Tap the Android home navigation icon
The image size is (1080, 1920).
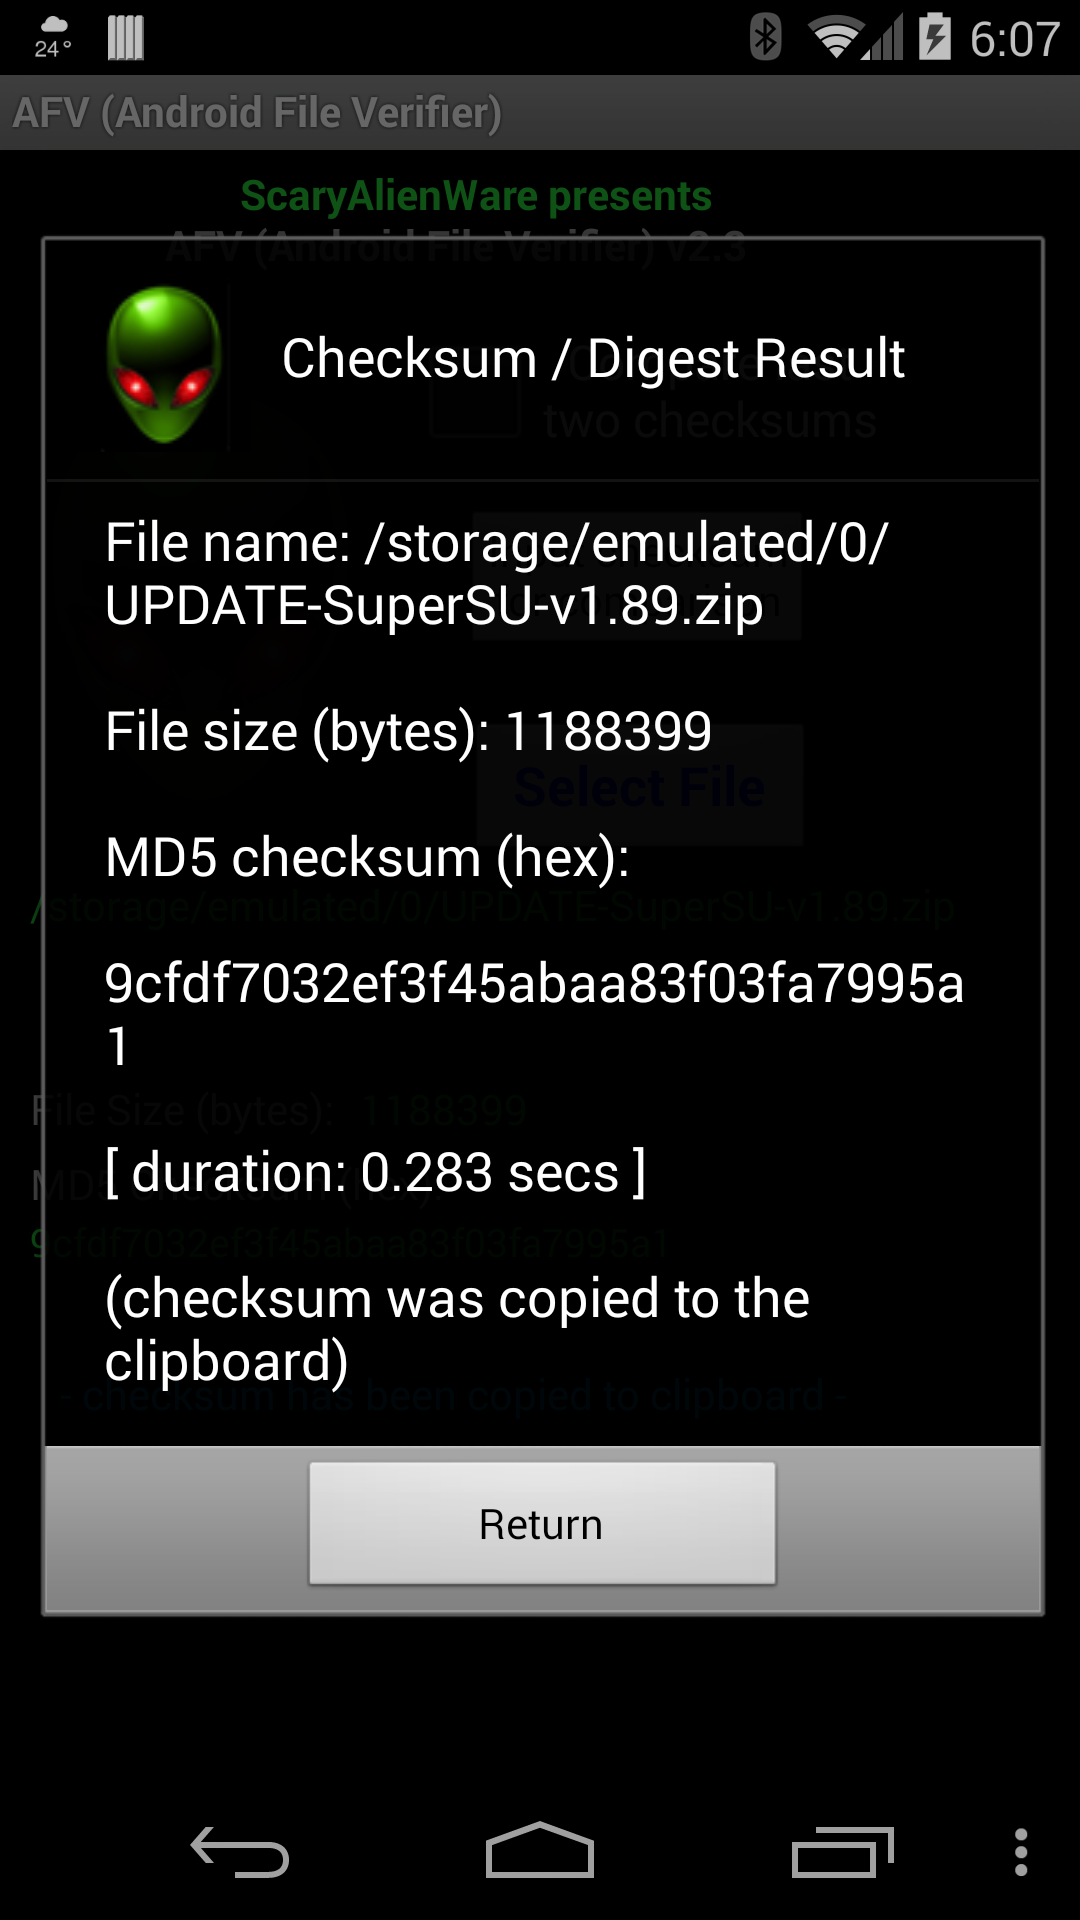coord(540,1850)
